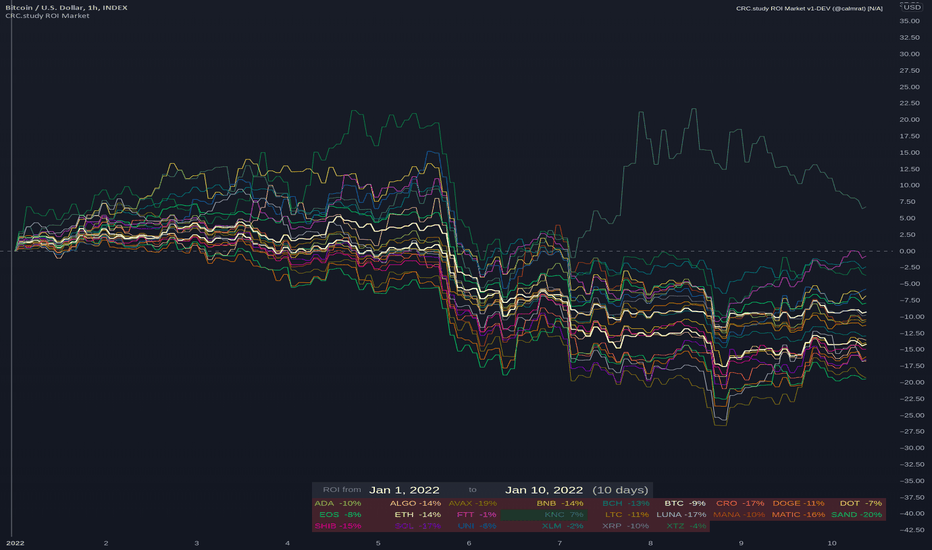Click the MATIC -16% cell
932x550 pixels.
point(798,515)
